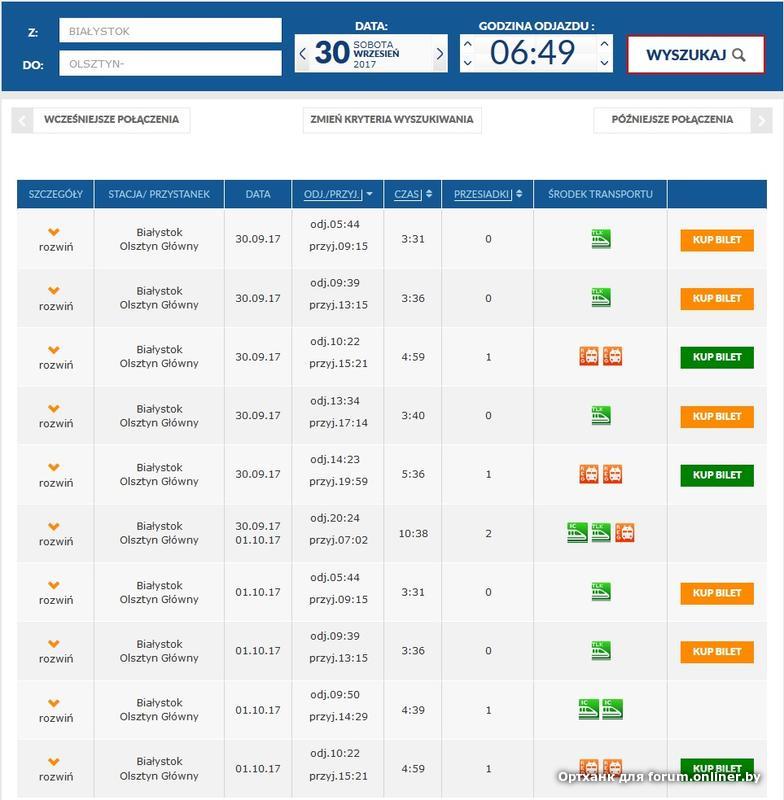Buy ticket for the 09:39 train on 30.09.17
784x800 pixels.
tap(717, 298)
